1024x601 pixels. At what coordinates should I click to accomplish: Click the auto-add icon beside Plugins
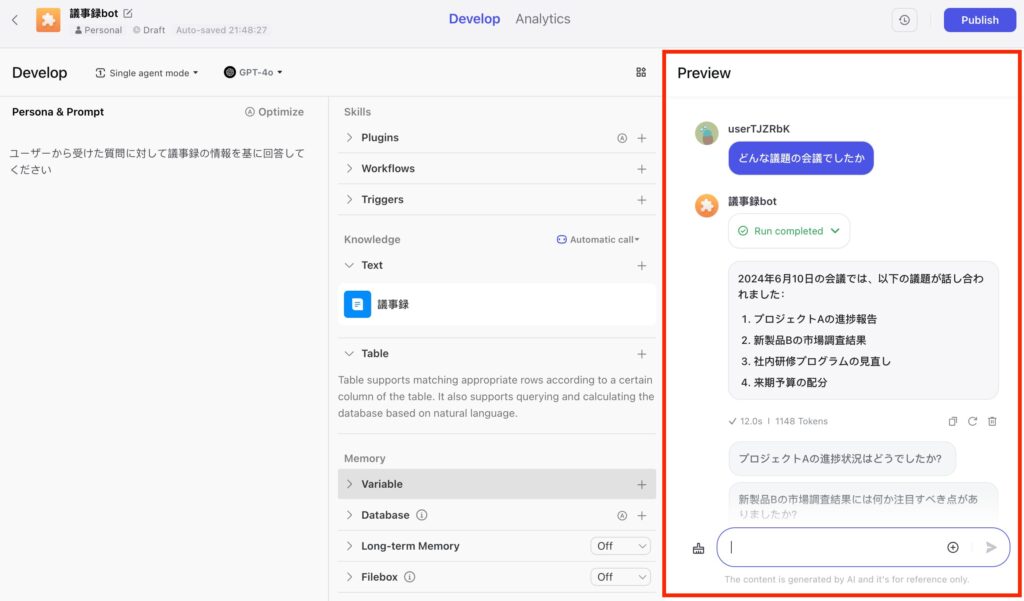pyautogui.click(x=622, y=138)
